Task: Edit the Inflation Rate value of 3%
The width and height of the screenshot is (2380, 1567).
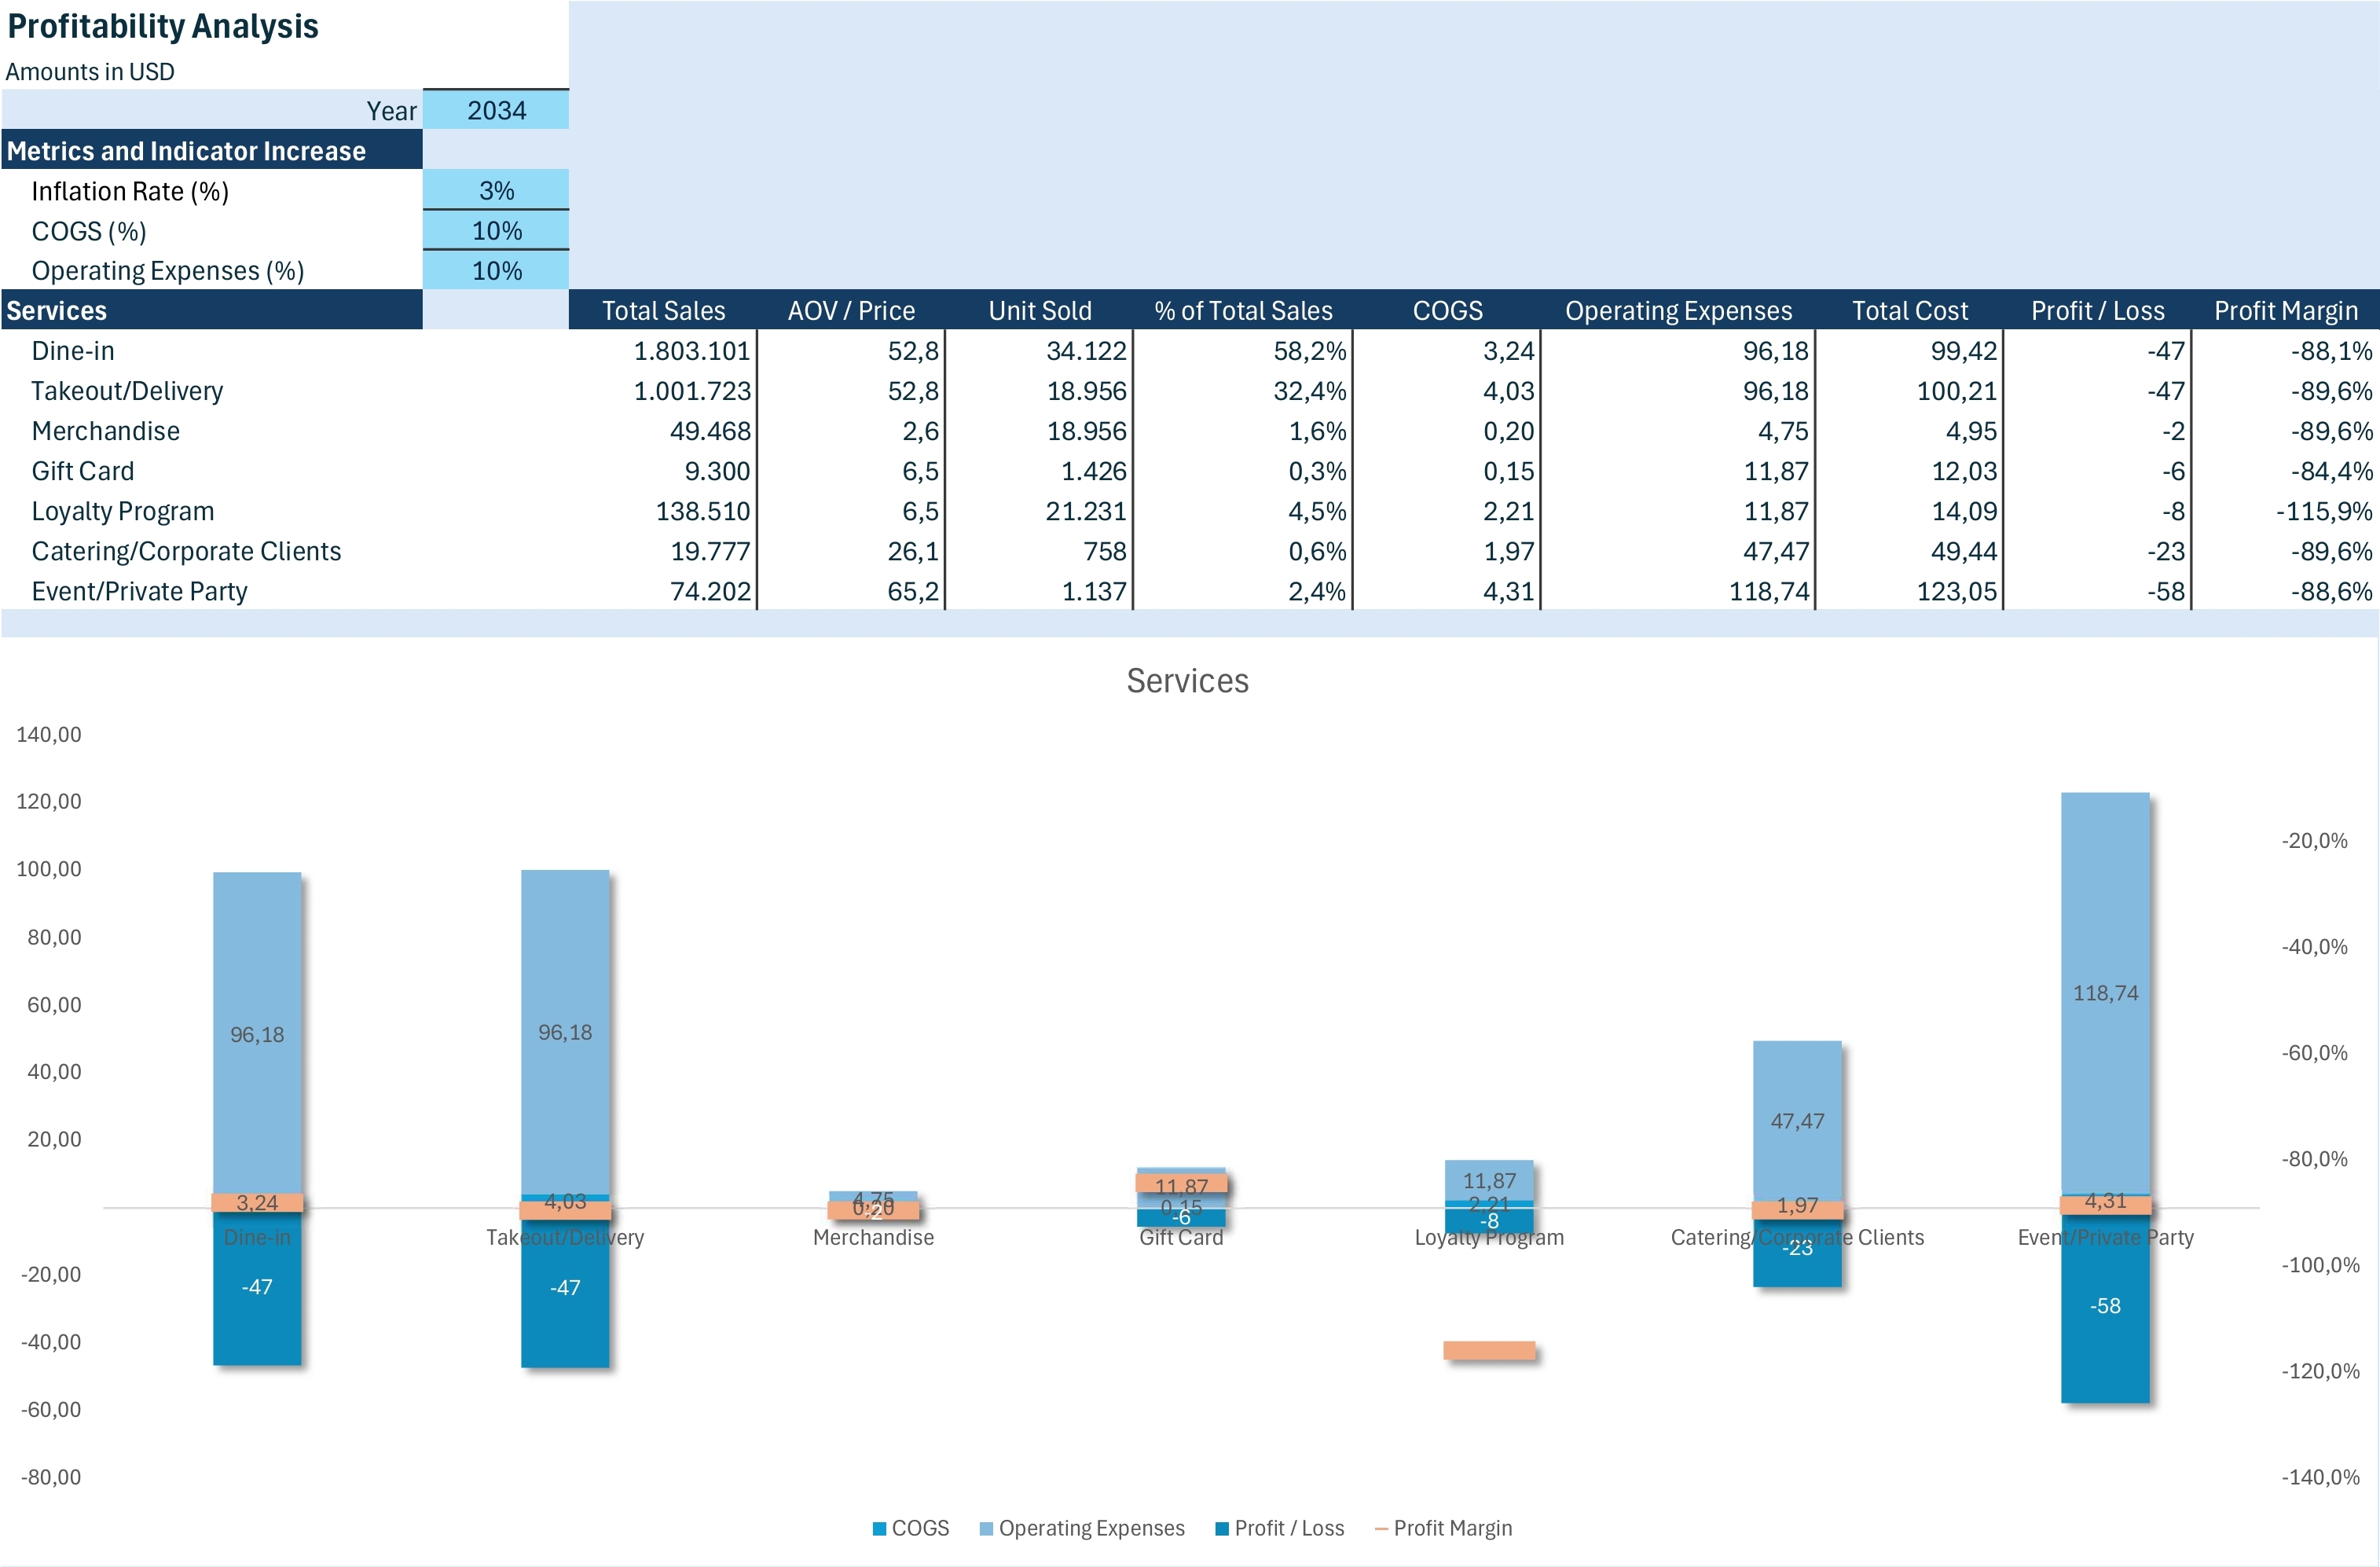Action: (496, 190)
